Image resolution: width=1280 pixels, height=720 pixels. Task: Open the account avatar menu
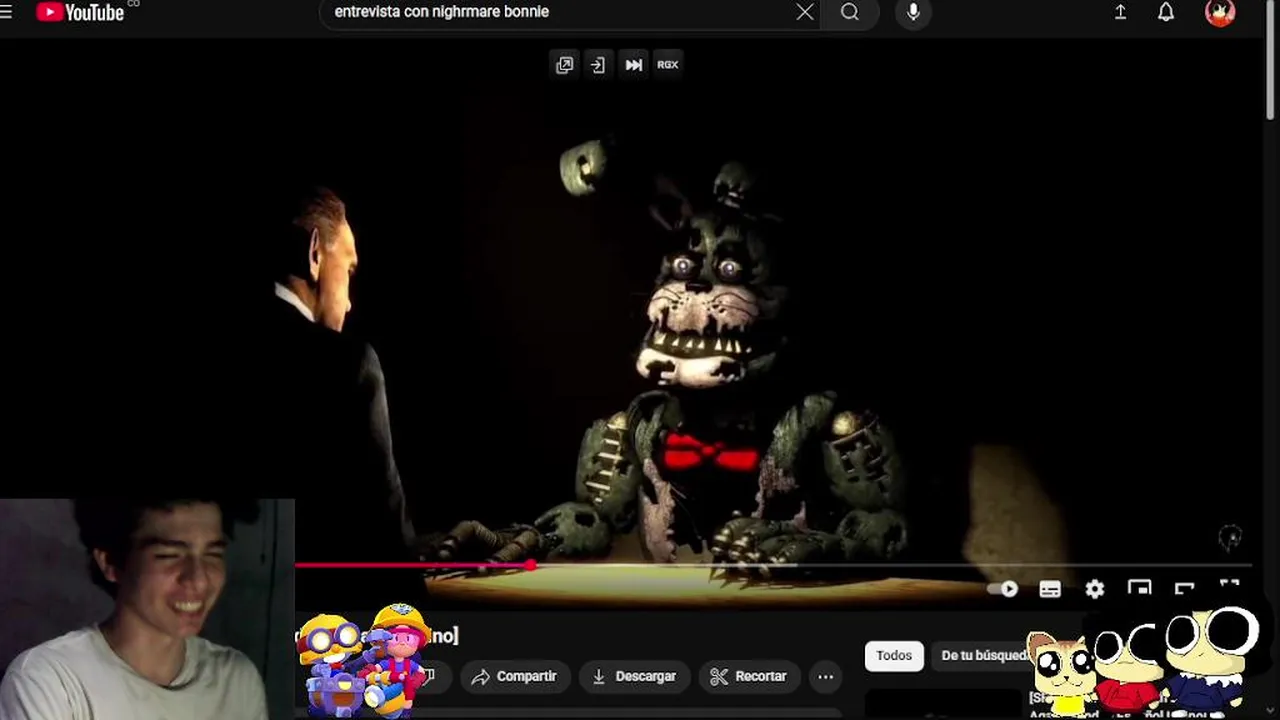point(1220,12)
